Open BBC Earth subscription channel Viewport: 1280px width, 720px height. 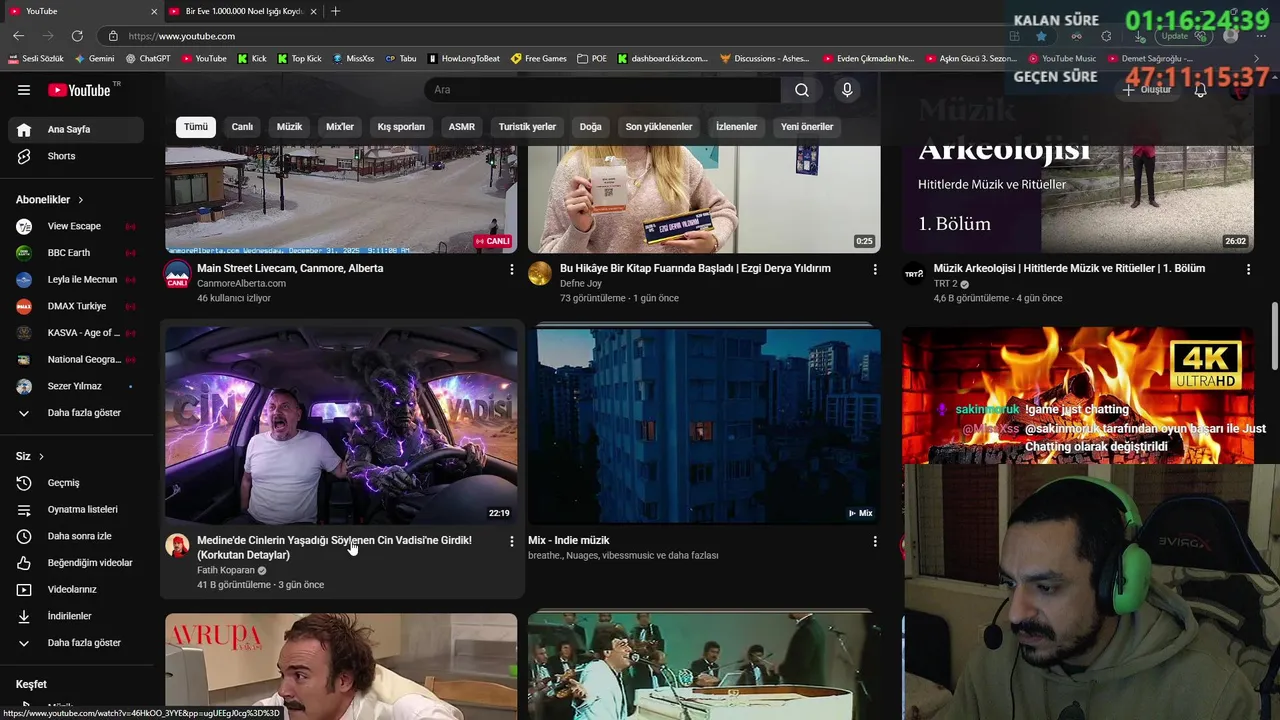click(x=76, y=253)
